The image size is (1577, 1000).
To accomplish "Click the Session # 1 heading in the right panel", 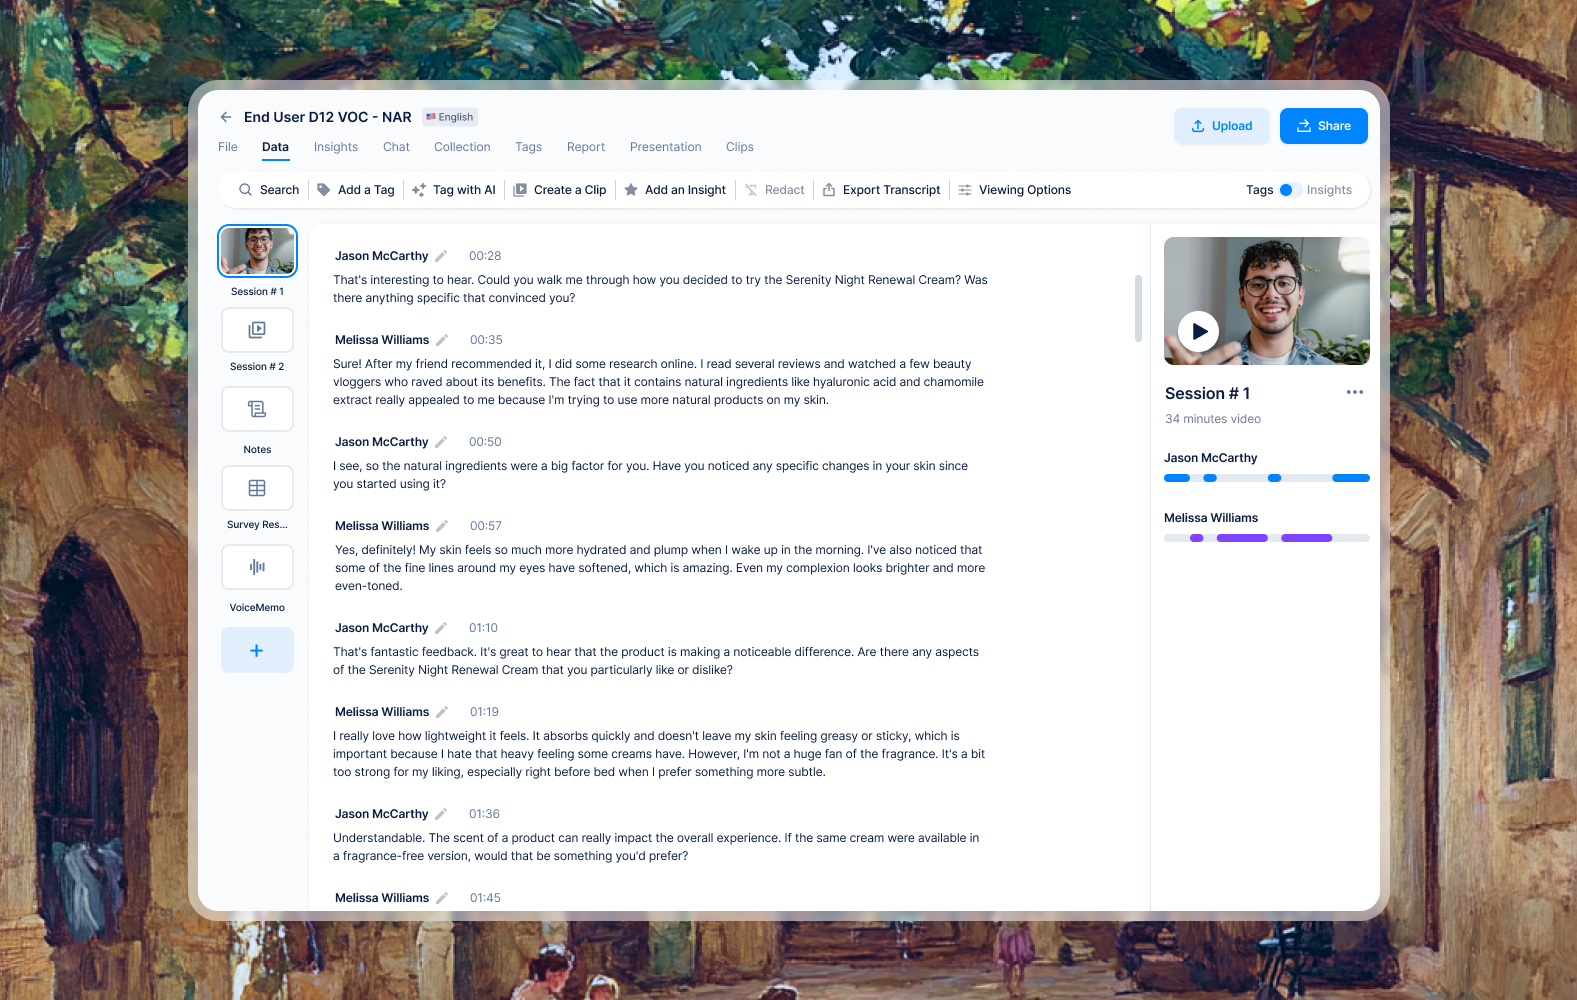I will pos(1207,393).
